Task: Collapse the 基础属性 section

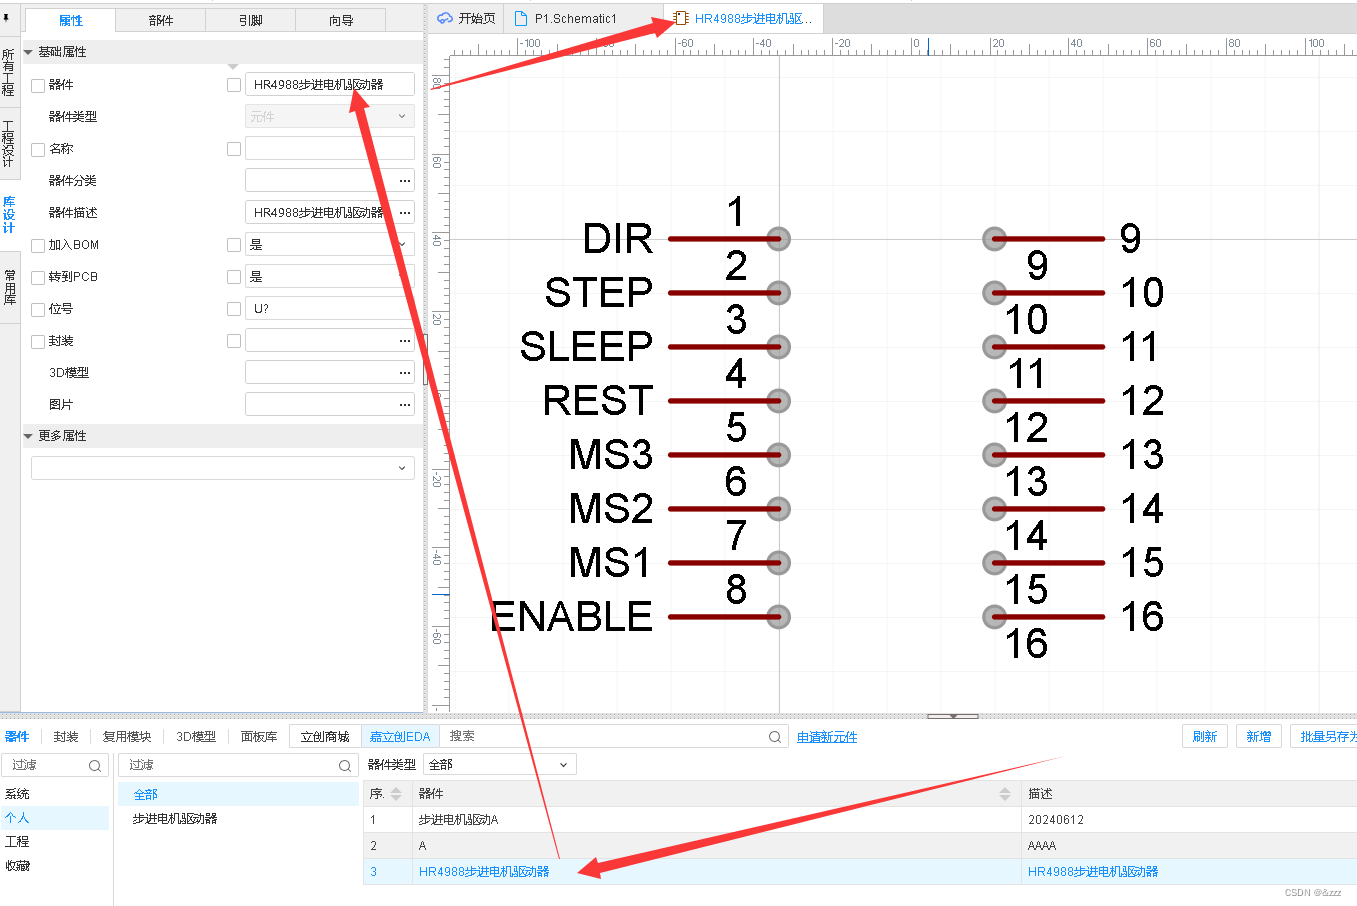Action: pyautogui.click(x=28, y=52)
